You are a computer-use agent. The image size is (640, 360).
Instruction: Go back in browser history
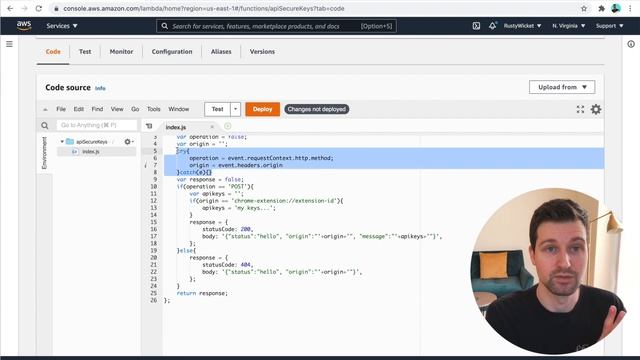coord(10,8)
